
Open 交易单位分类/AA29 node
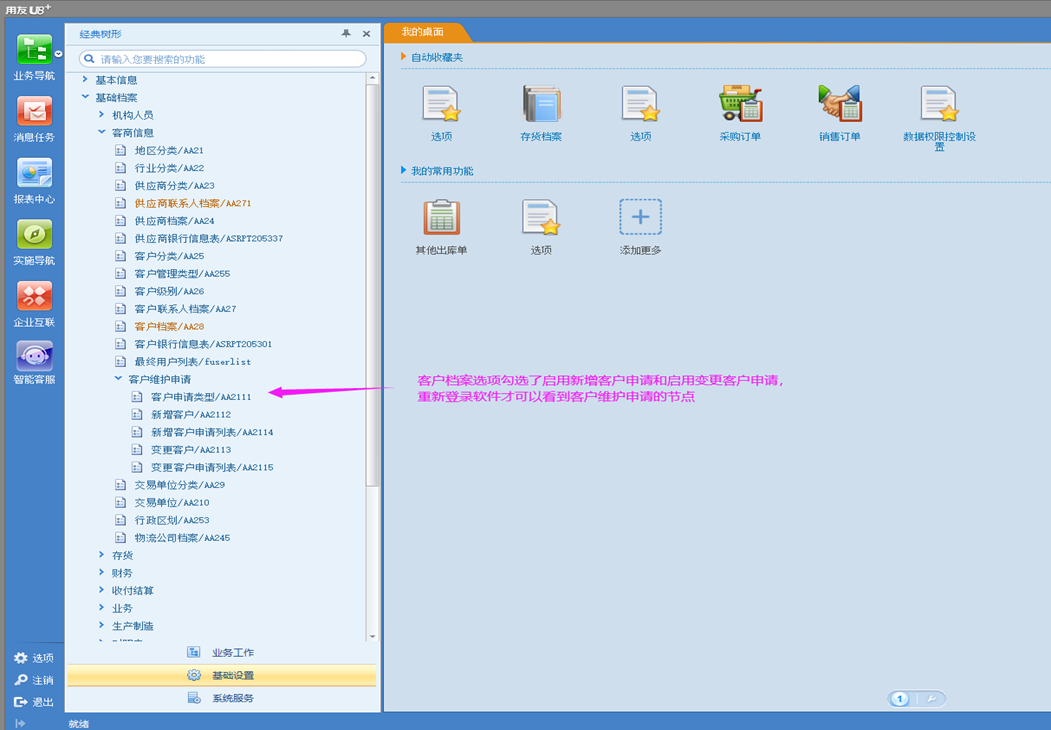coord(180,485)
